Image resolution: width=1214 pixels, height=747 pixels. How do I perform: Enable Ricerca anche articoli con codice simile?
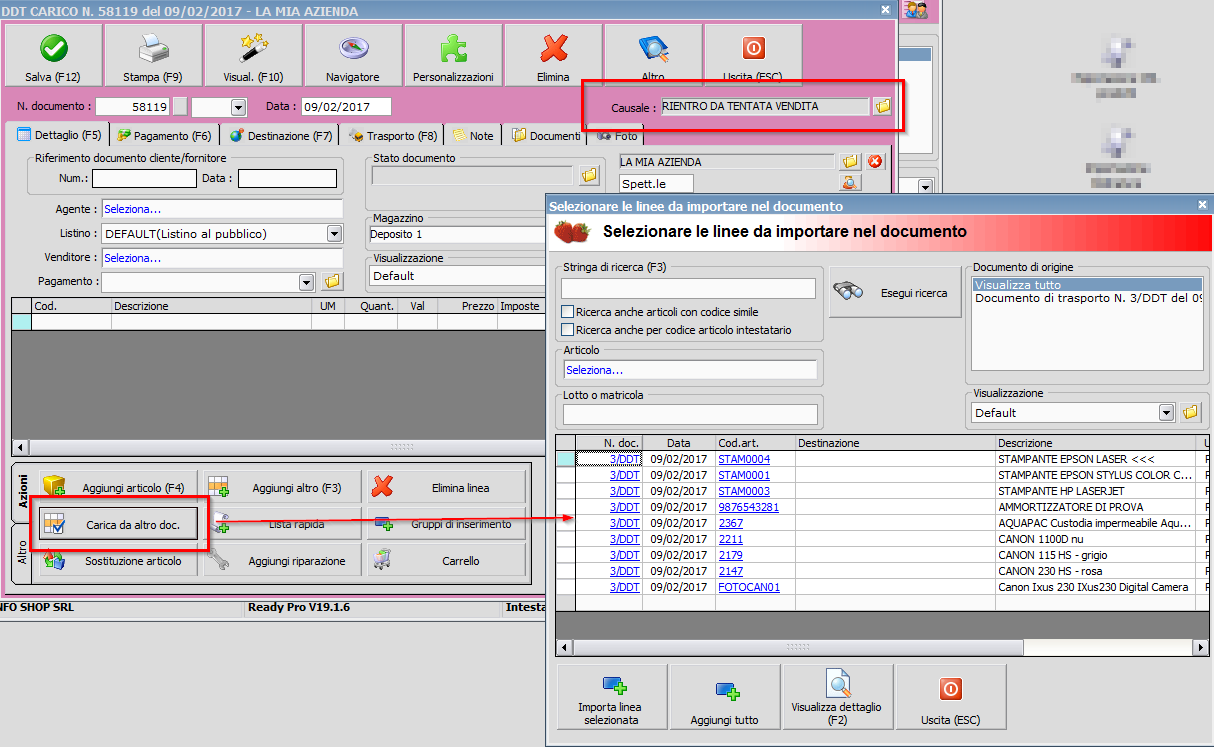pyautogui.click(x=568, y=312)
